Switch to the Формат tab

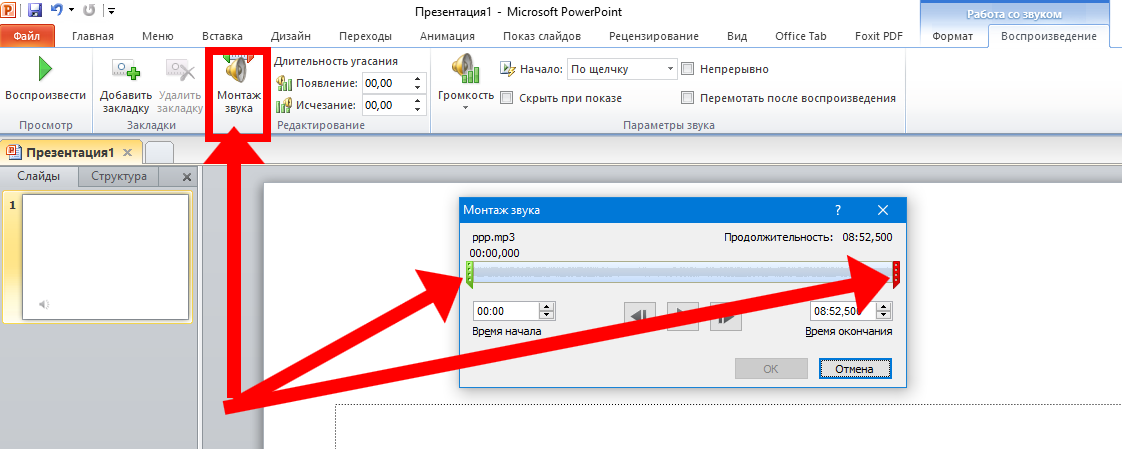tap(952, 37)
